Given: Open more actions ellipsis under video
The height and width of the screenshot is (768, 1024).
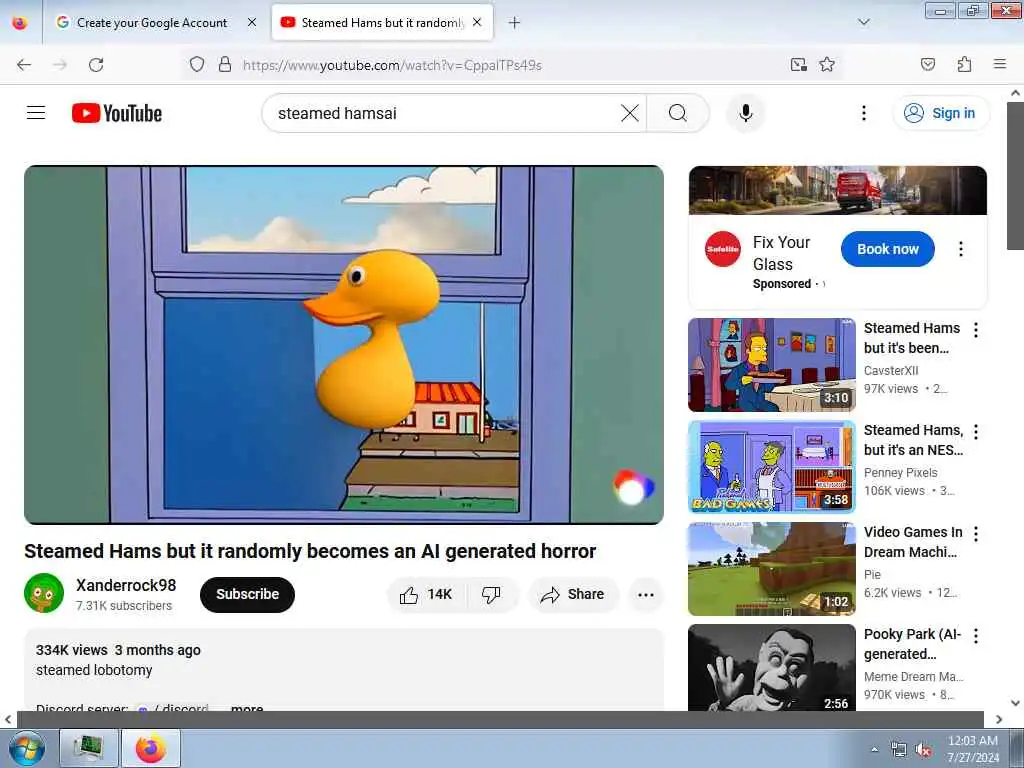Looking at the screenshot, I should (646, 594).
